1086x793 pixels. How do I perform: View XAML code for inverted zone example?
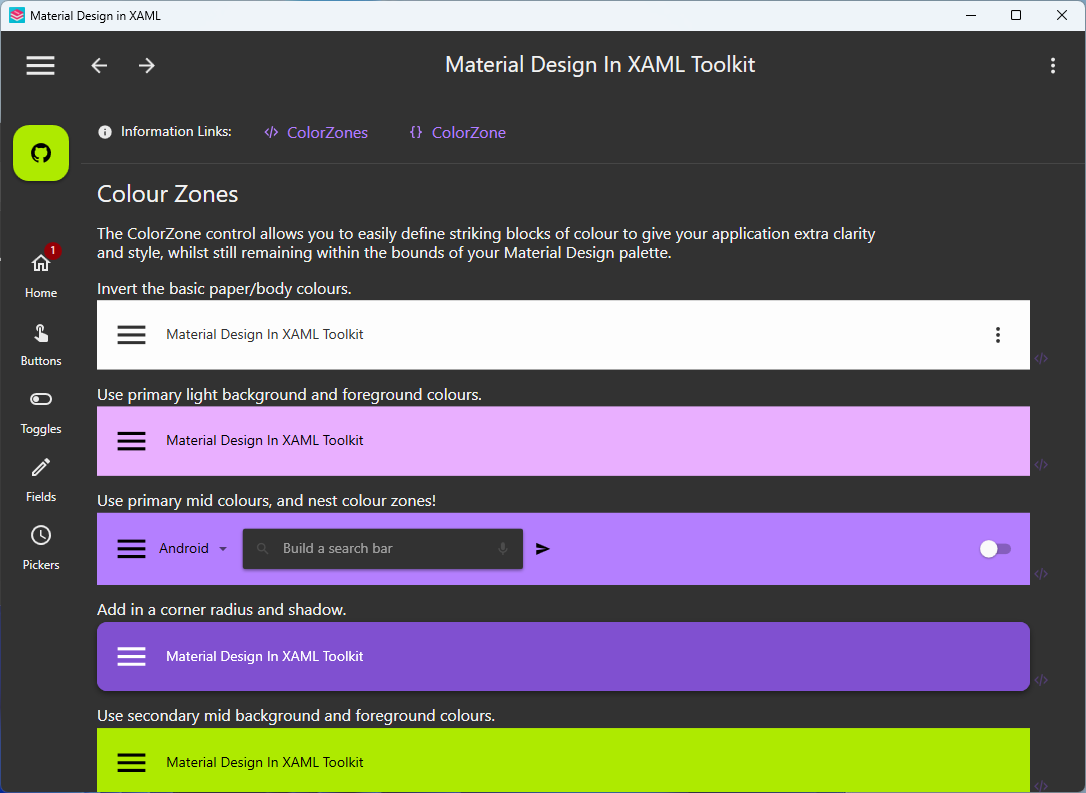point(1041,359)
